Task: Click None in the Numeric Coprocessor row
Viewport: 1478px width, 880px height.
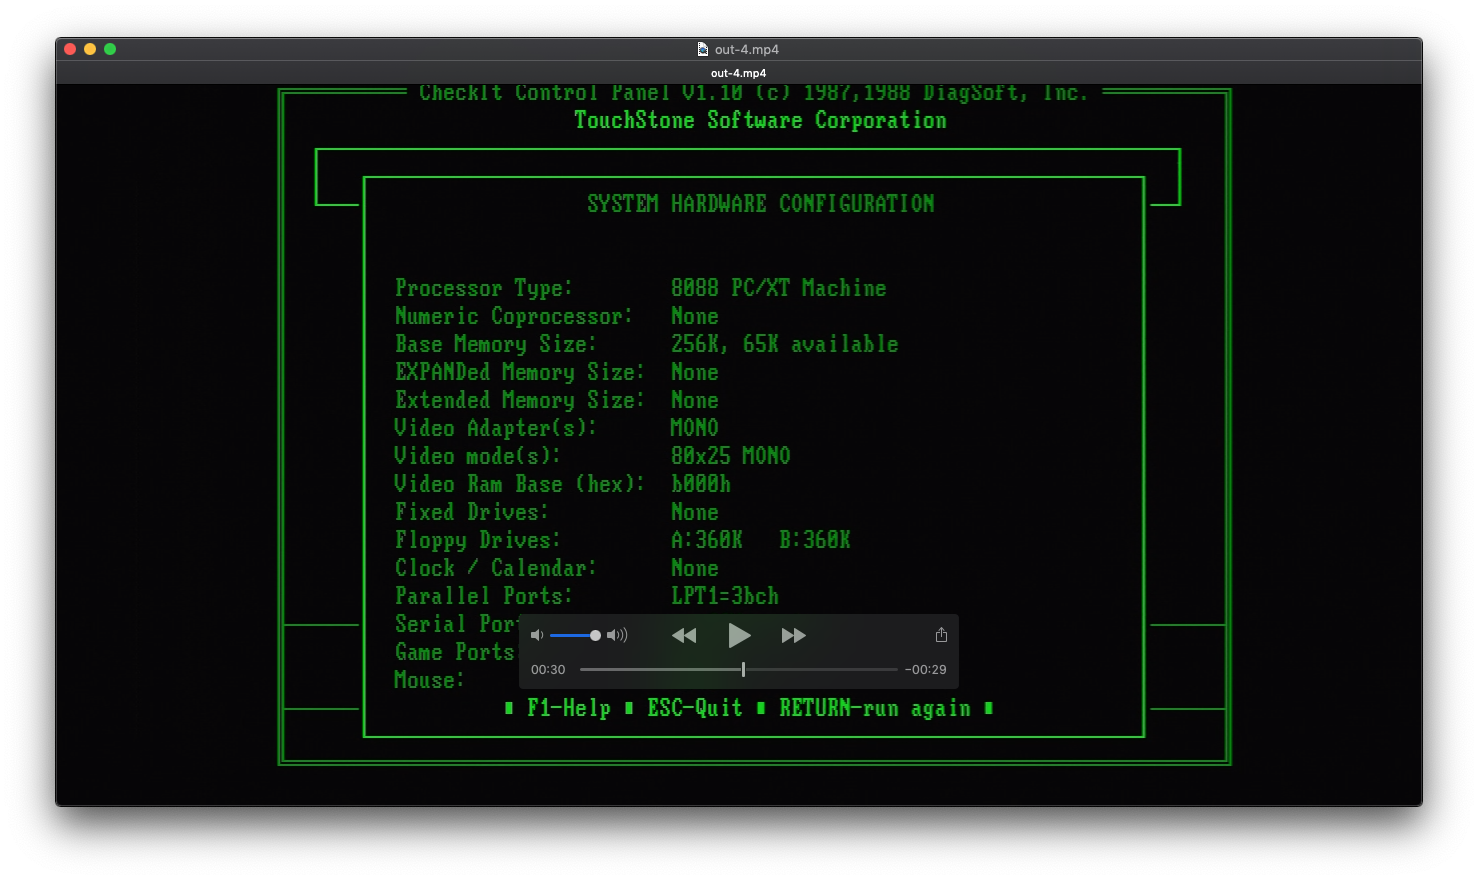Action: click(x=695, y=316)
